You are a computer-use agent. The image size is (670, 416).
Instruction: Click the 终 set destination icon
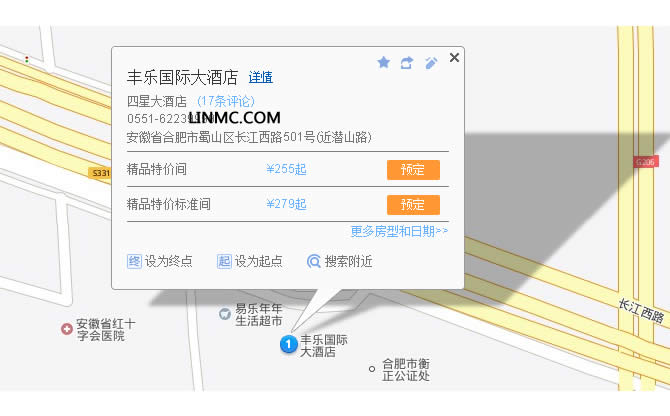[134, 261]
